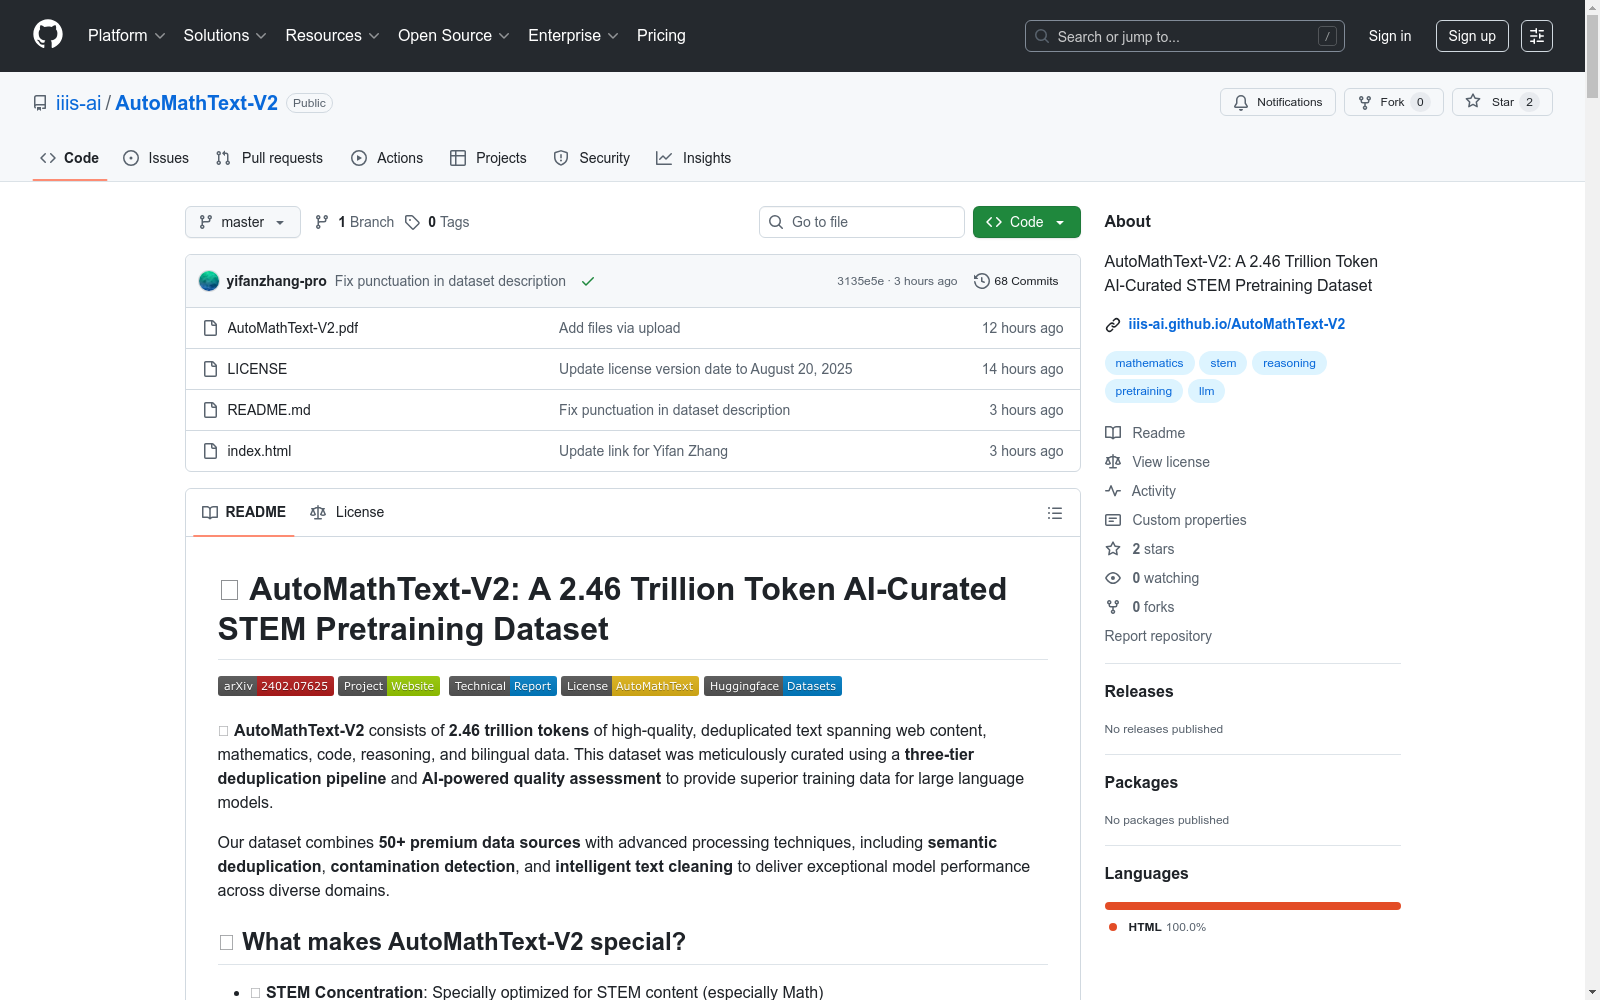Click the llm topic tag
1600x1000 pixels.
point(1206,391)
